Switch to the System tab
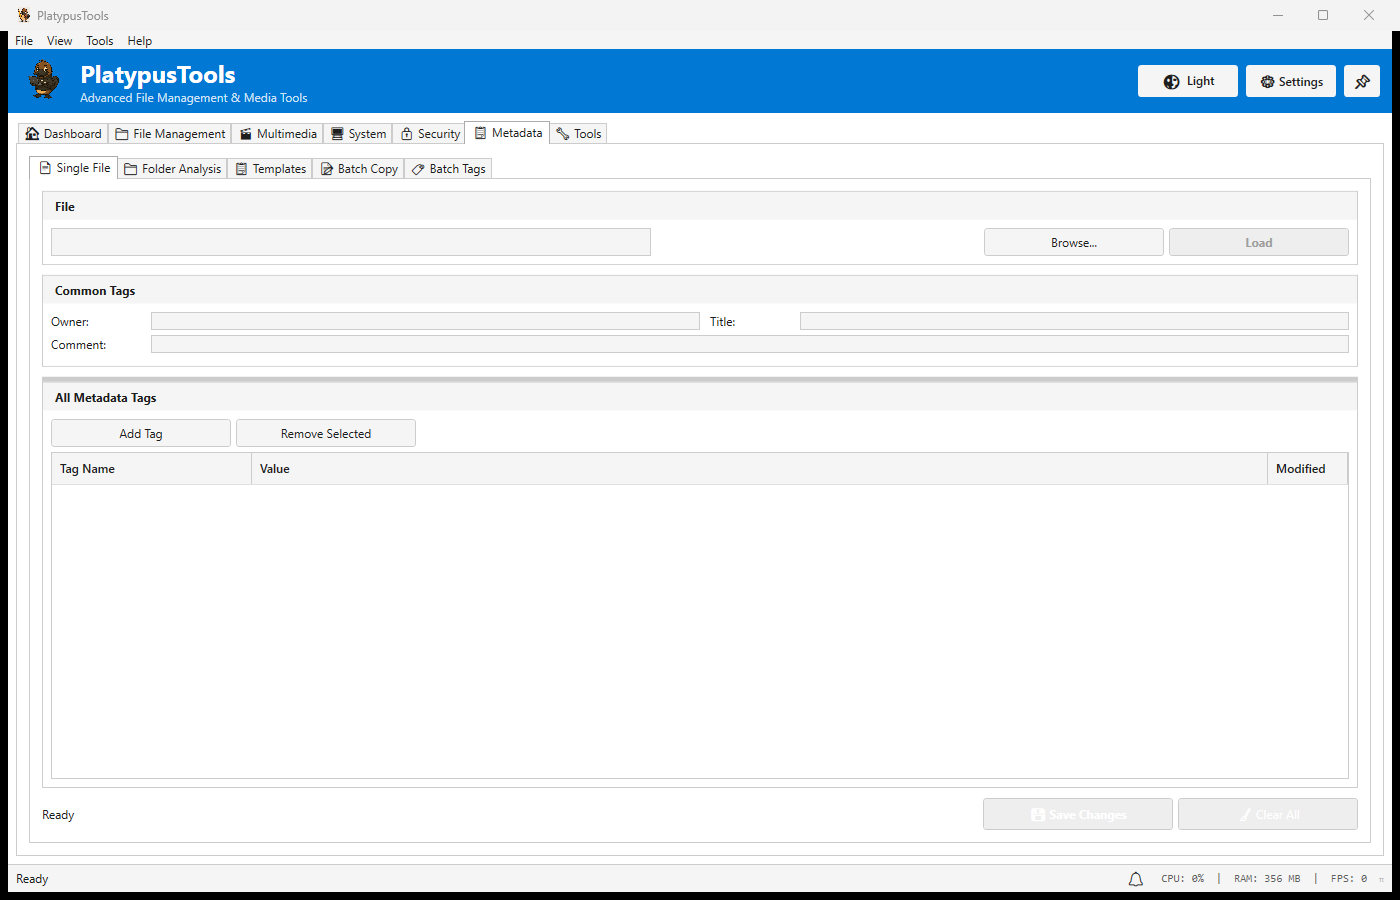The width and height of the screenshot is (1400, 900). pos(357,132)
